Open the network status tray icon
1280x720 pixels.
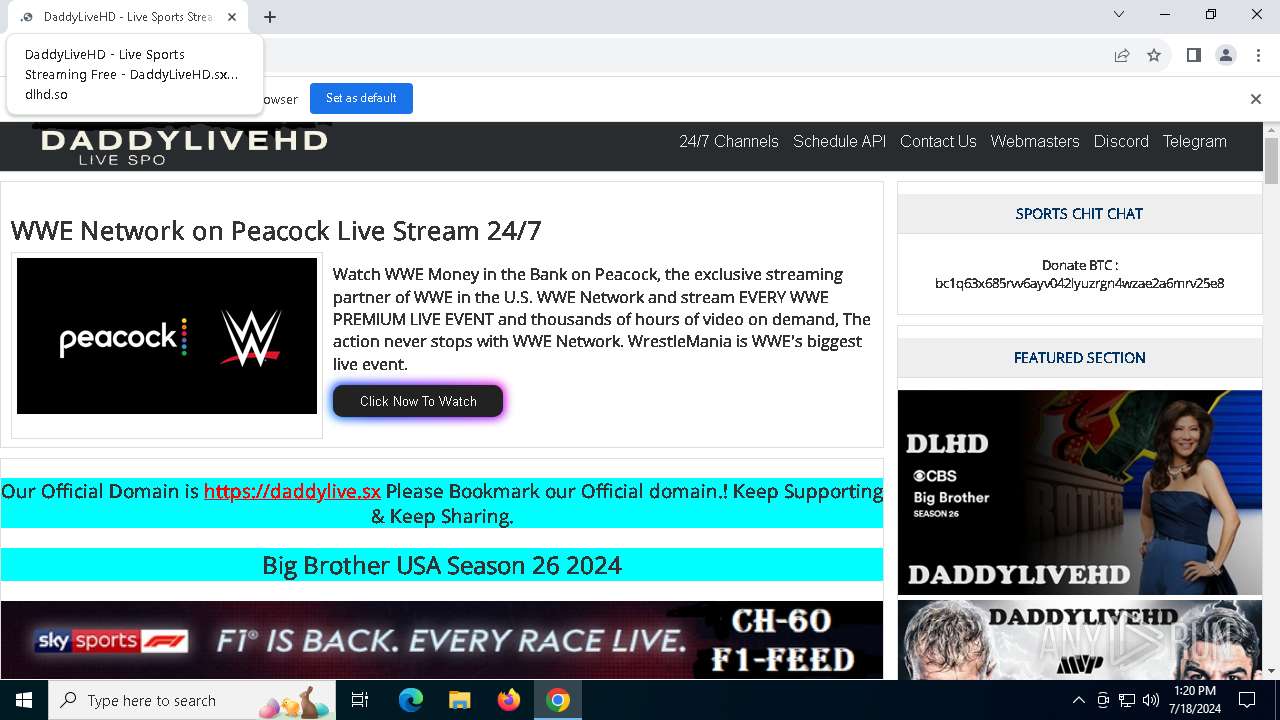[x=1127, y=700]
